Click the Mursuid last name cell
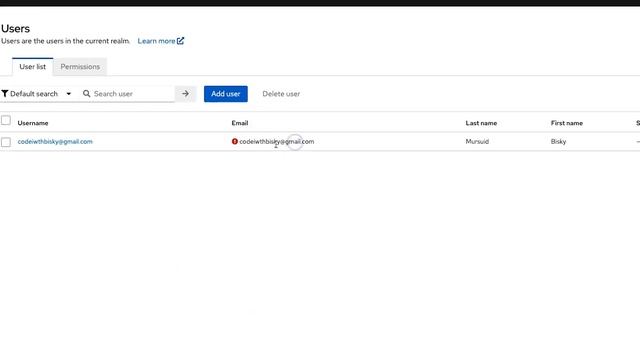The height and width of the screenshot is (360, 640). [477, 142]
